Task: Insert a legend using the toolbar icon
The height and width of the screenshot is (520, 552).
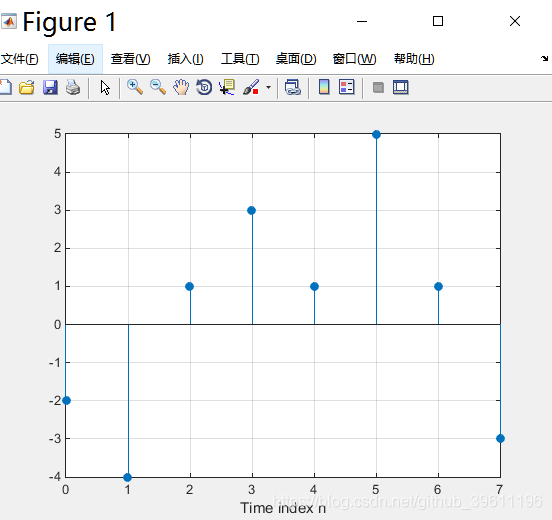Action: pyautogui.click(x=346, y=87)
